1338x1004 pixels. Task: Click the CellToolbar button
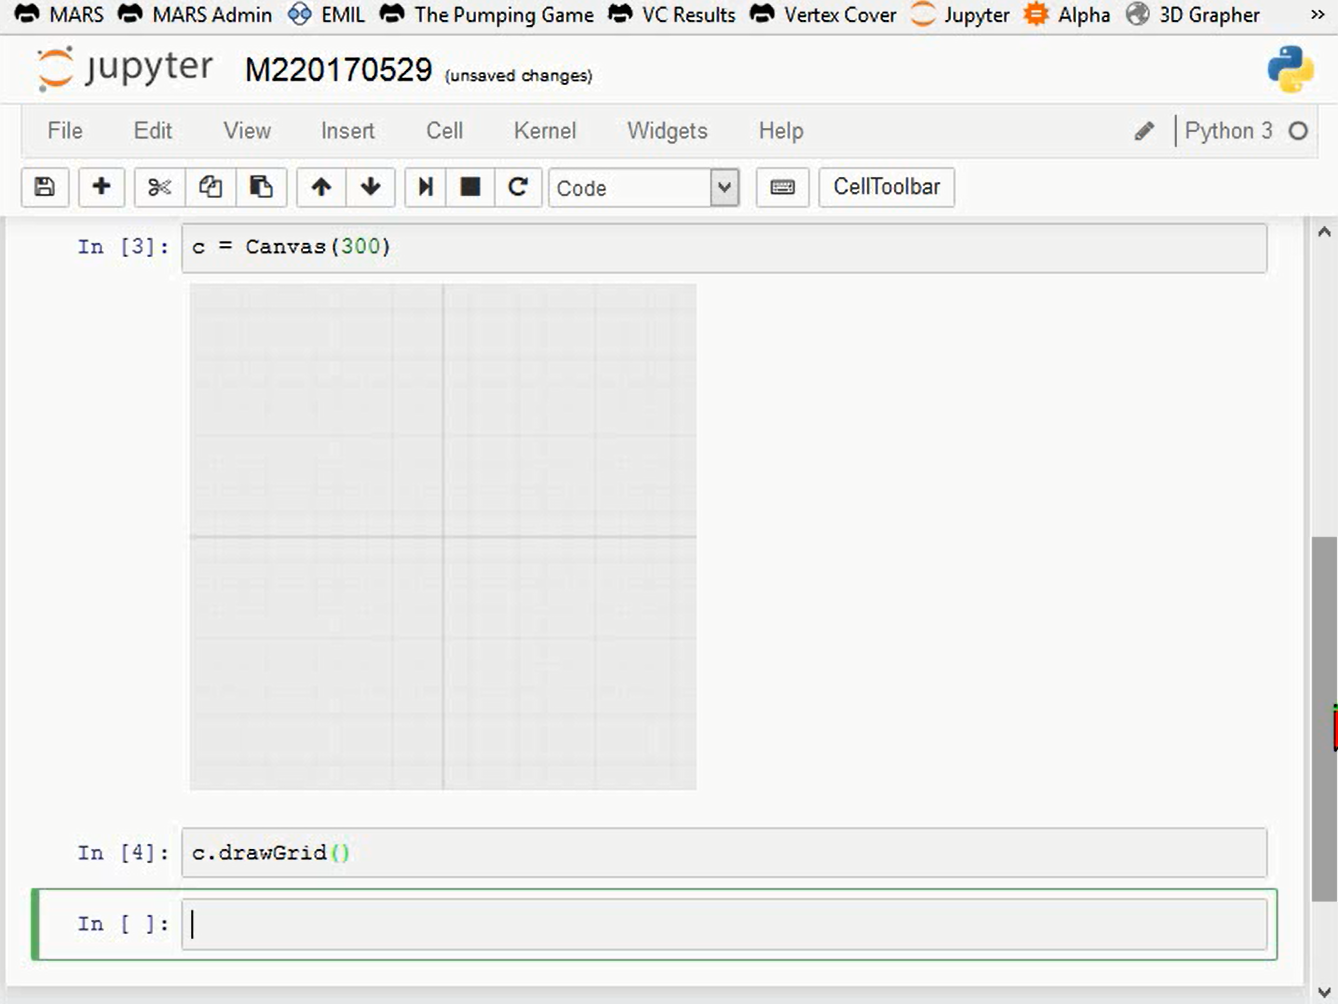[x=887, y=187]
